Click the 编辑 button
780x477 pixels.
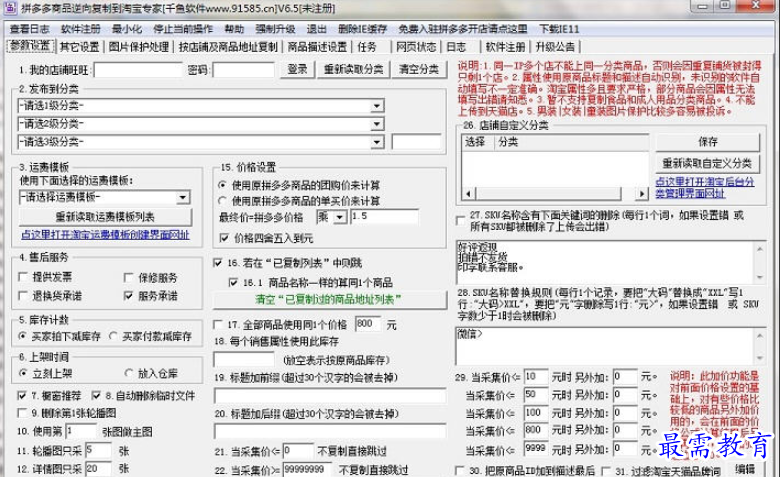click(745, 469)
